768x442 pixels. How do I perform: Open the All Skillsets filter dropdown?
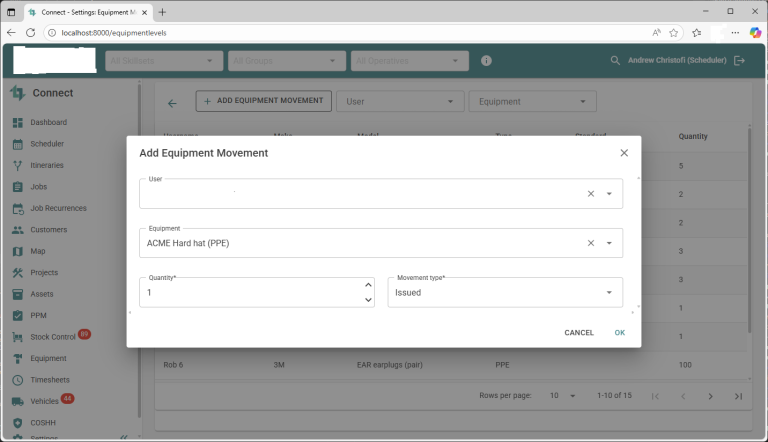point(164,61)
